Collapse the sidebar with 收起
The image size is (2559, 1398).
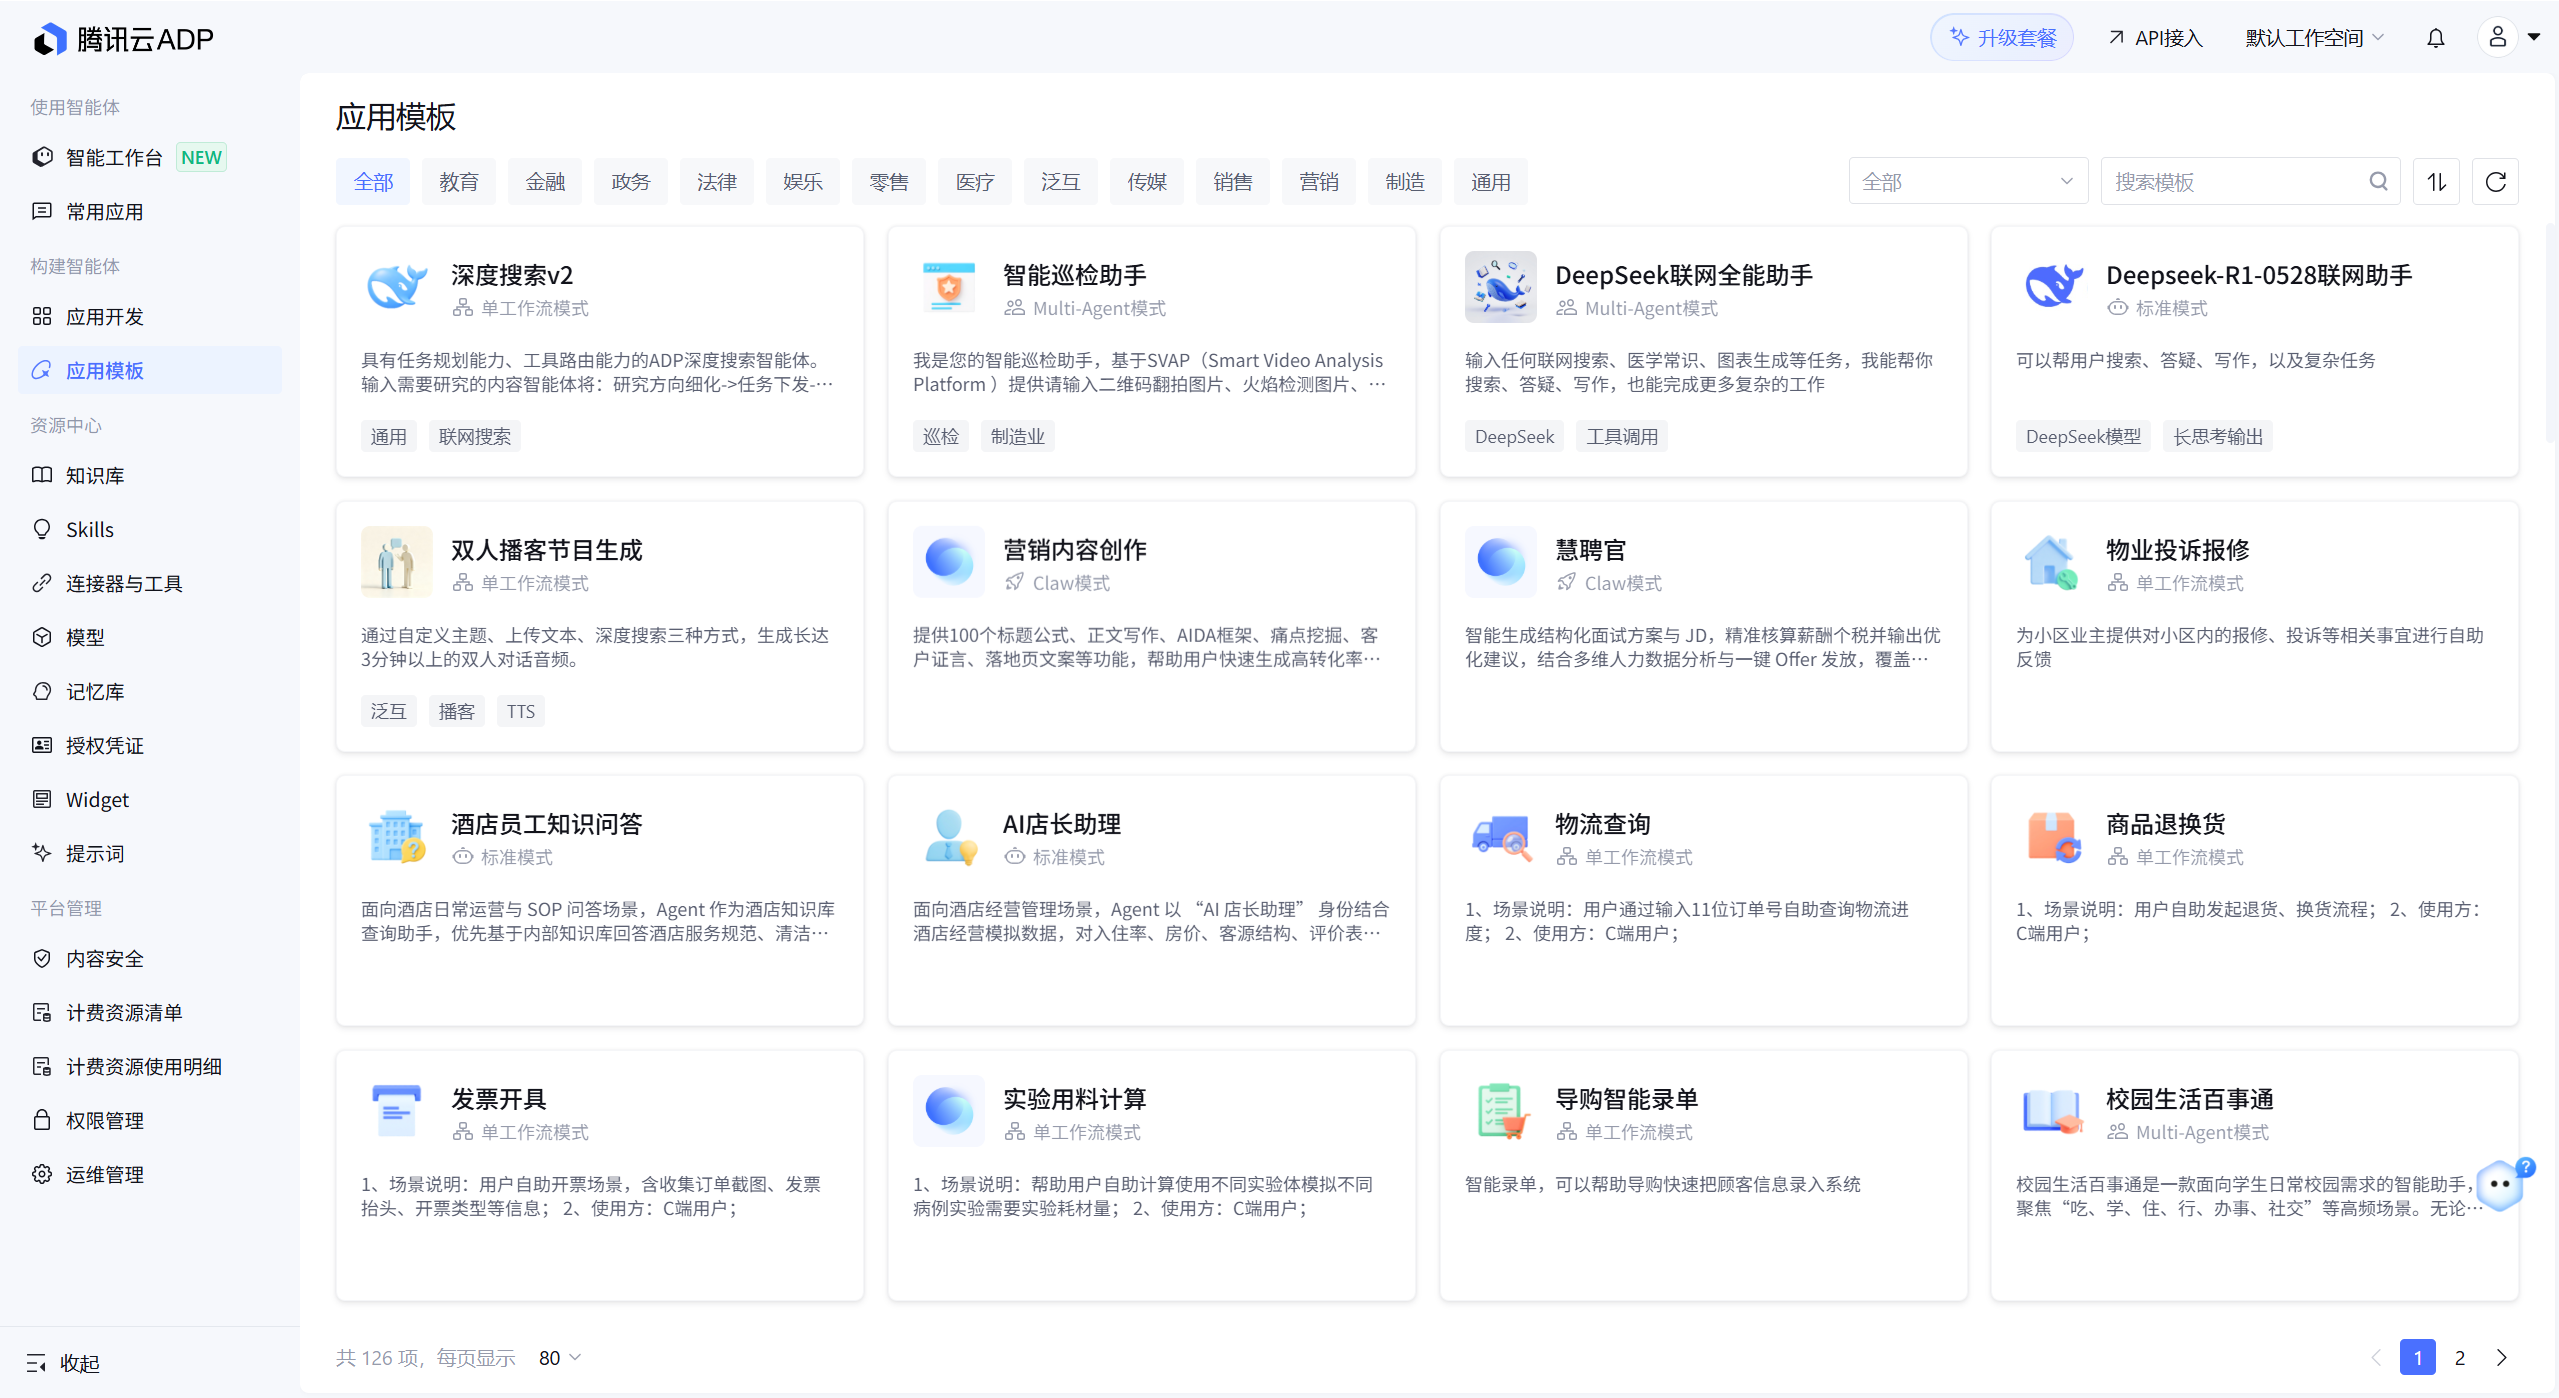(63, 1363)
